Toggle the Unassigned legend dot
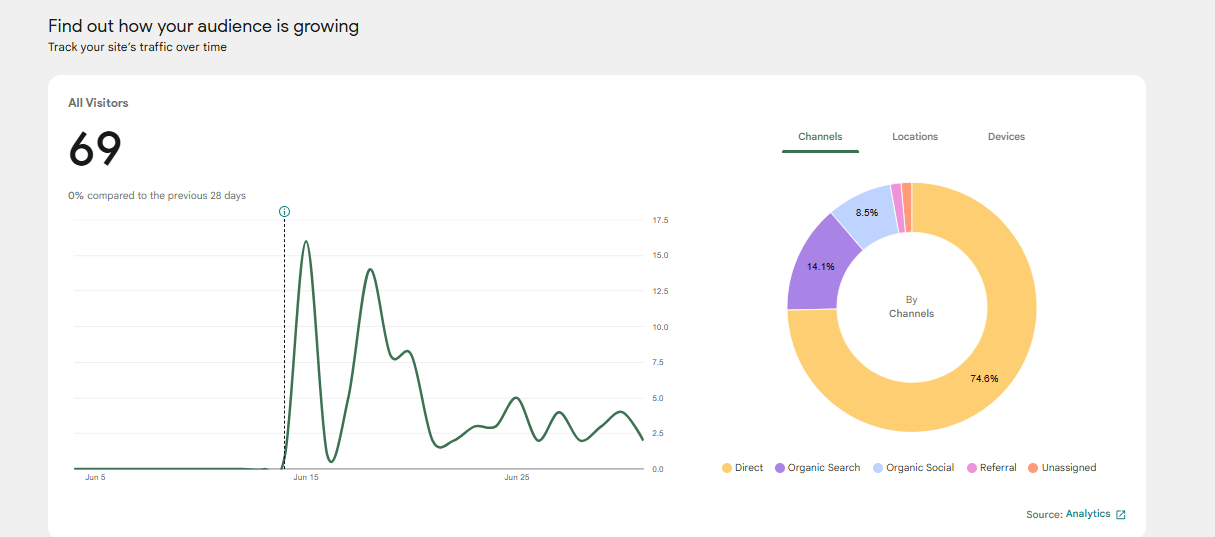This screenshot has width=1215, height=537. 1033,468
